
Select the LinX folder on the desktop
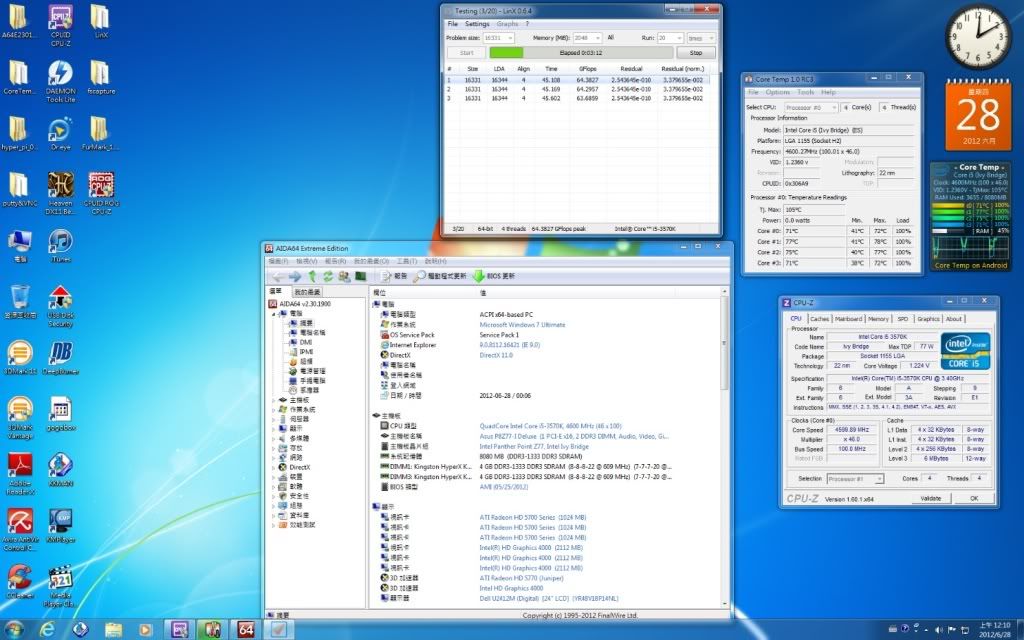click(x=100, y=21)
